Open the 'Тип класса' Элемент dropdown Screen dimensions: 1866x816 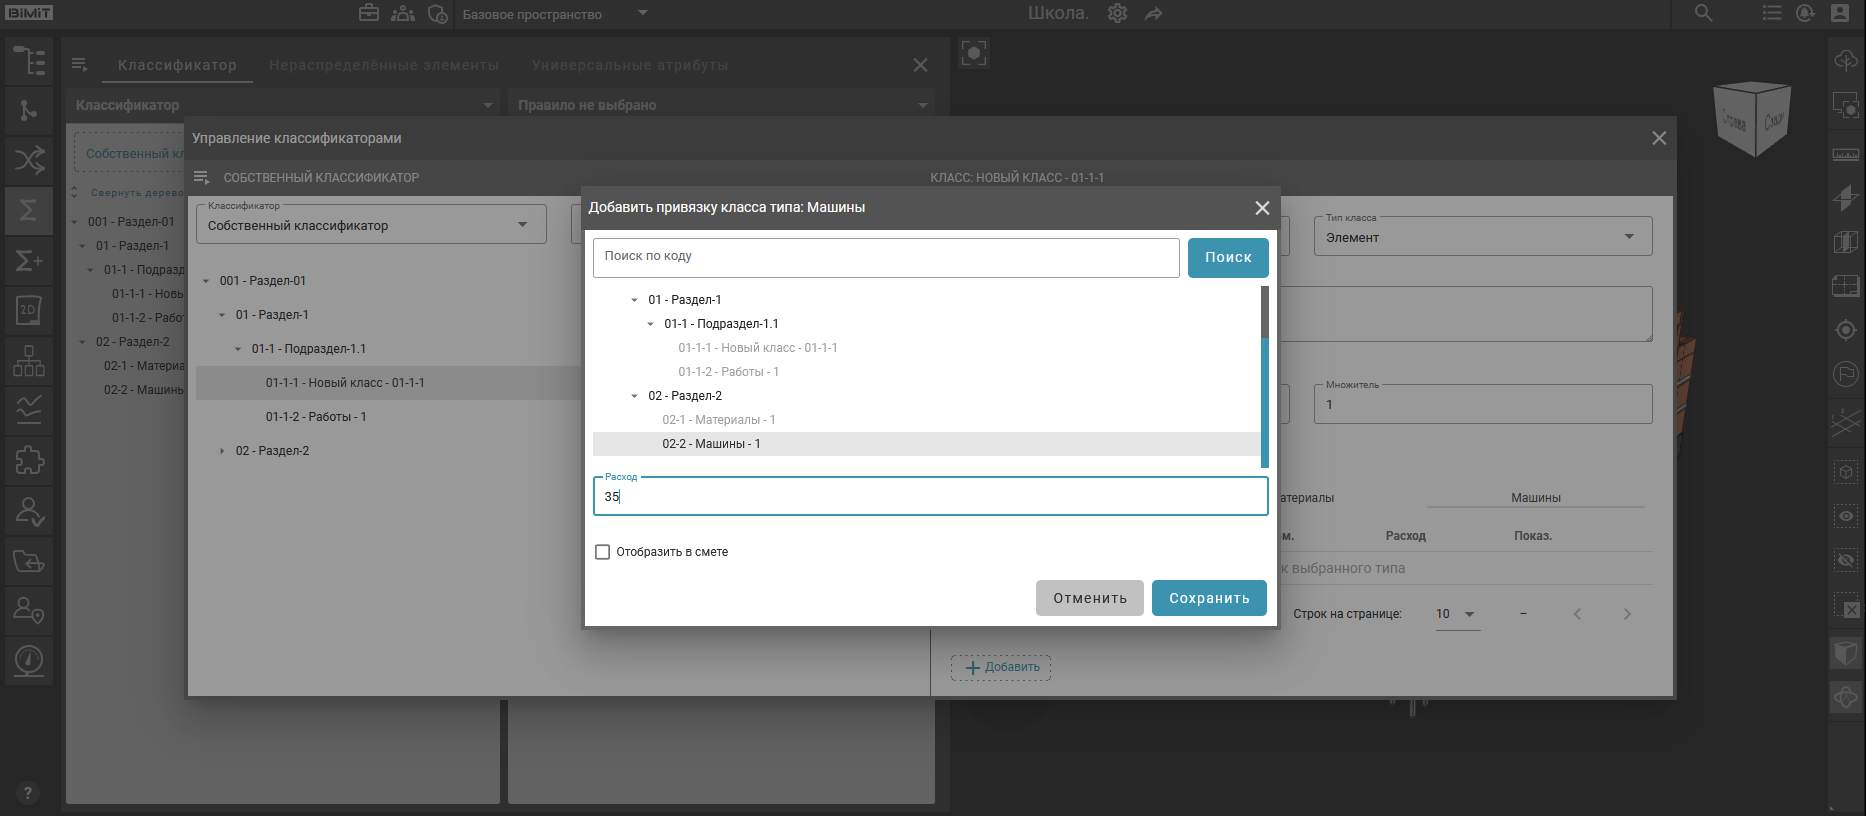tap(1482, 237)
